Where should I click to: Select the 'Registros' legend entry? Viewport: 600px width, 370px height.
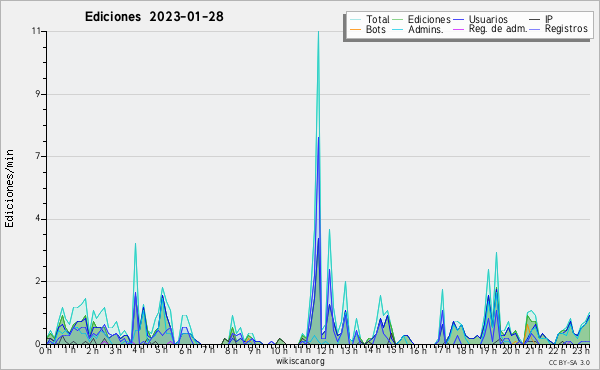click(x=566, y=29)
